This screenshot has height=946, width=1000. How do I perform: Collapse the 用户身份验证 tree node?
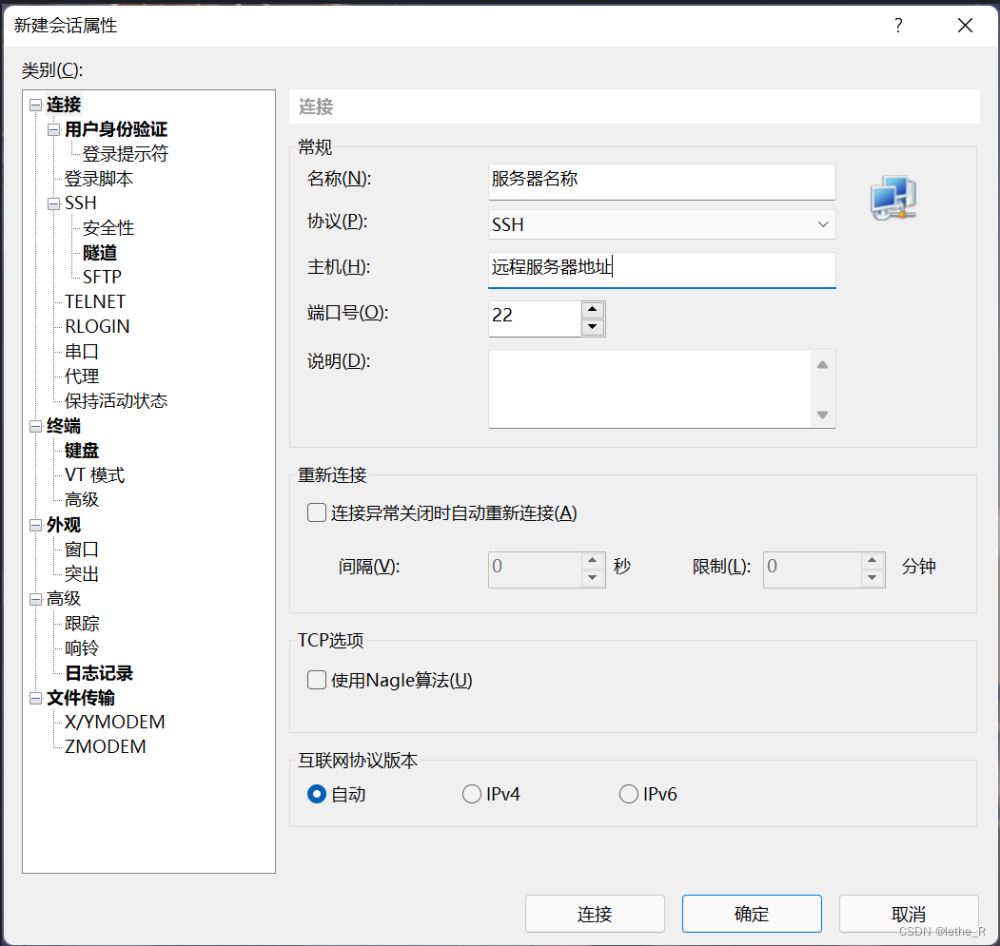point(54,130)
